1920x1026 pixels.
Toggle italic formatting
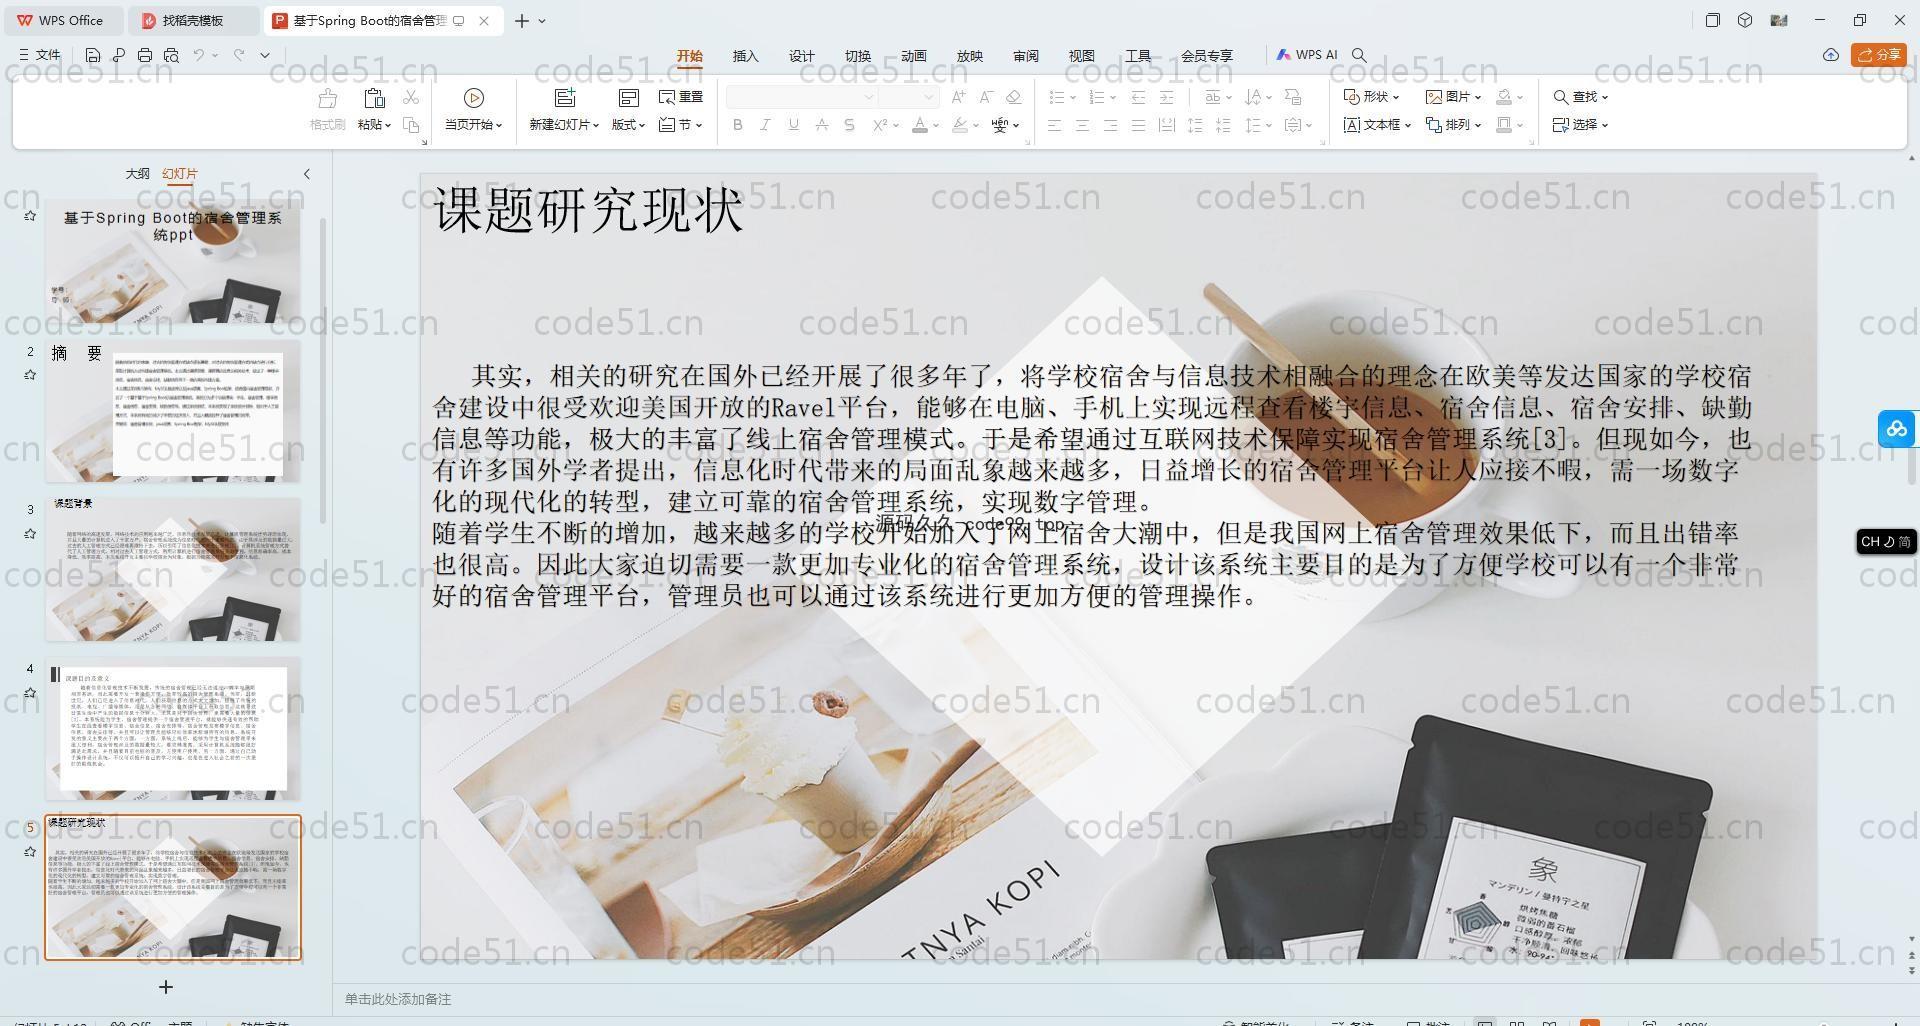(x=765, y=125)
